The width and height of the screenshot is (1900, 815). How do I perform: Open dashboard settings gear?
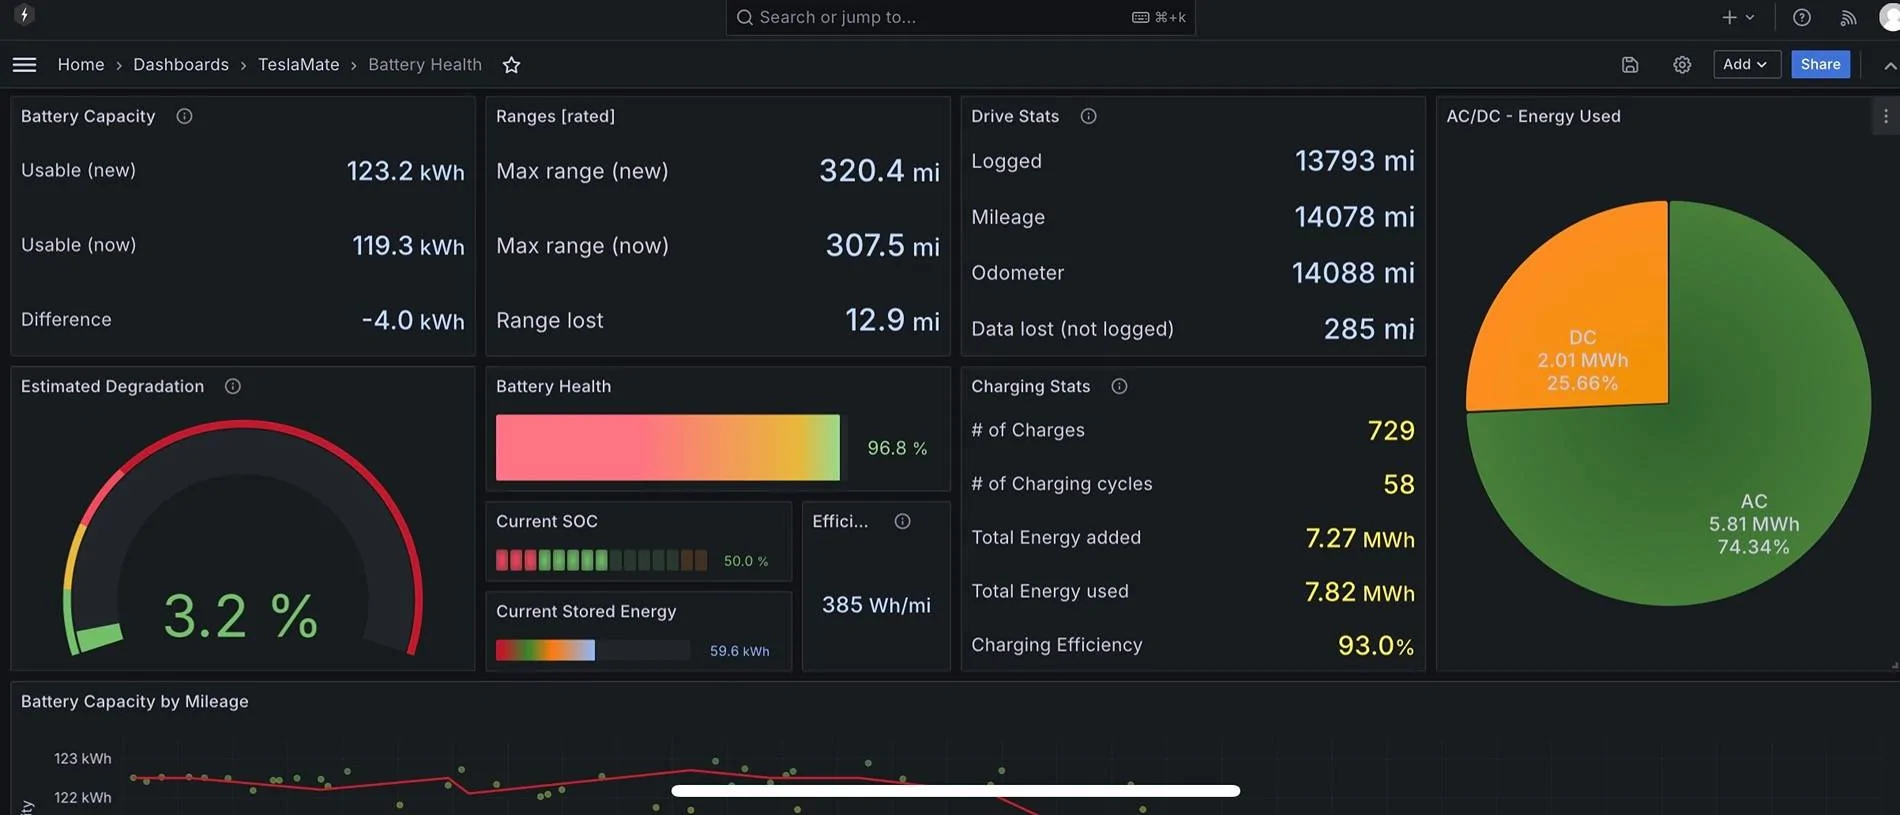[1682, 65]
